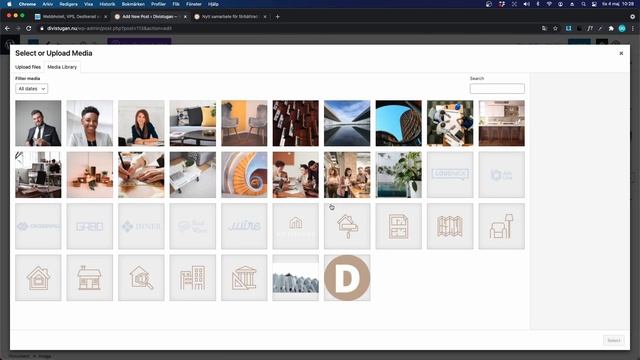Select the armchair and floor lamp icon
640x360 pixels.
coord(501,226)
